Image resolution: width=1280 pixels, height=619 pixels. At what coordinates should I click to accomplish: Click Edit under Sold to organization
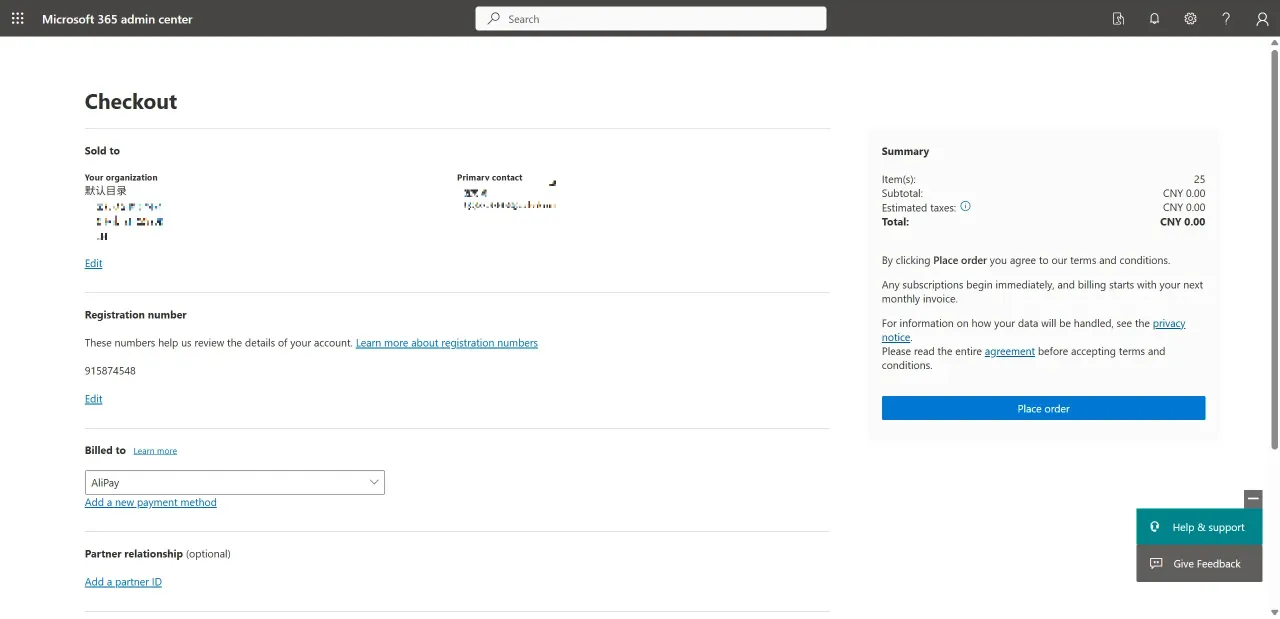tap(93, 264)
